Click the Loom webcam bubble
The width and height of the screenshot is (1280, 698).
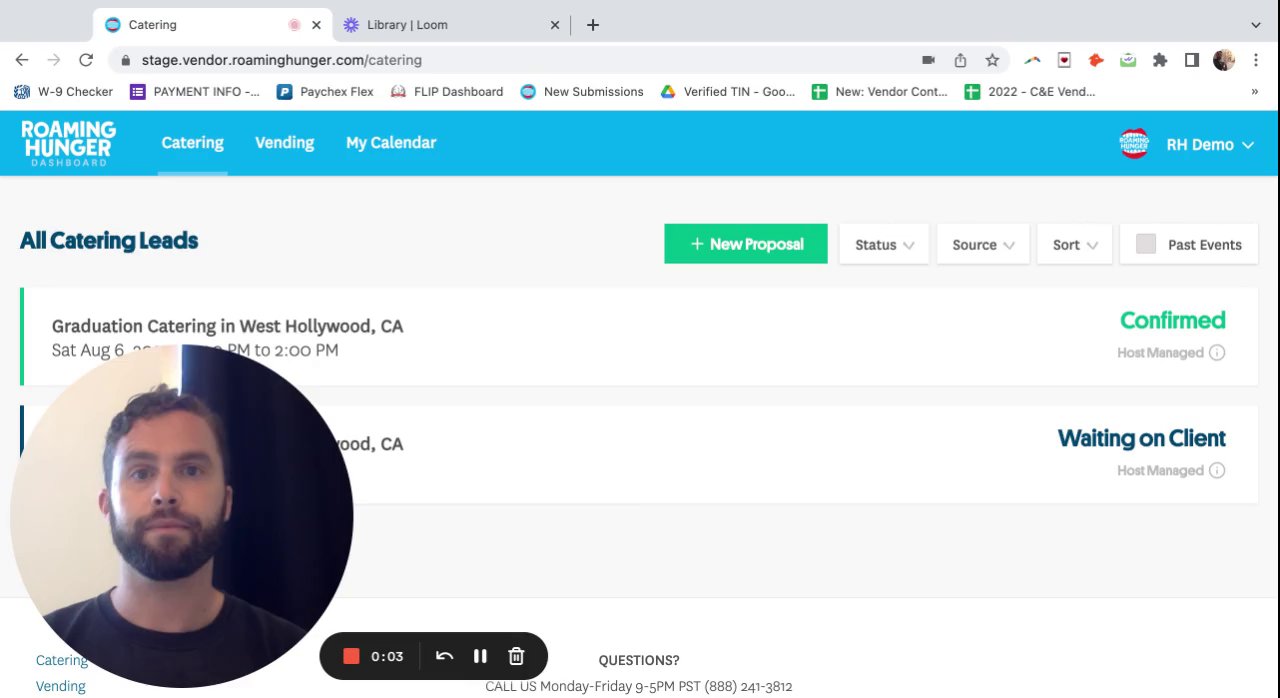pyautogui.click(x=181, y=516)
